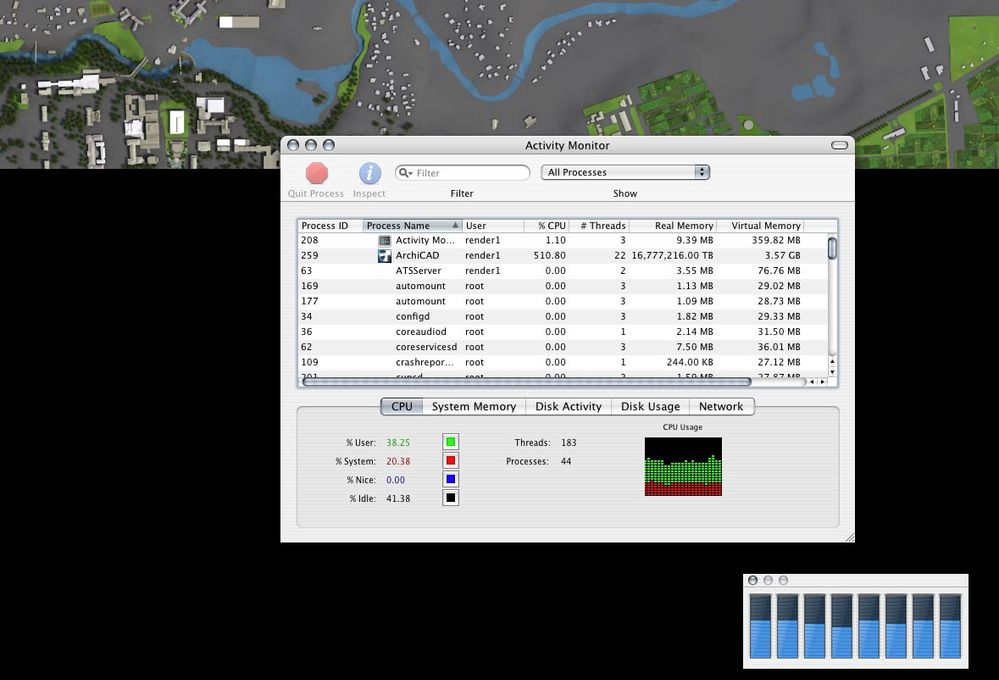
Task: Click the green % User color swatch
Action: pos(450,442)
